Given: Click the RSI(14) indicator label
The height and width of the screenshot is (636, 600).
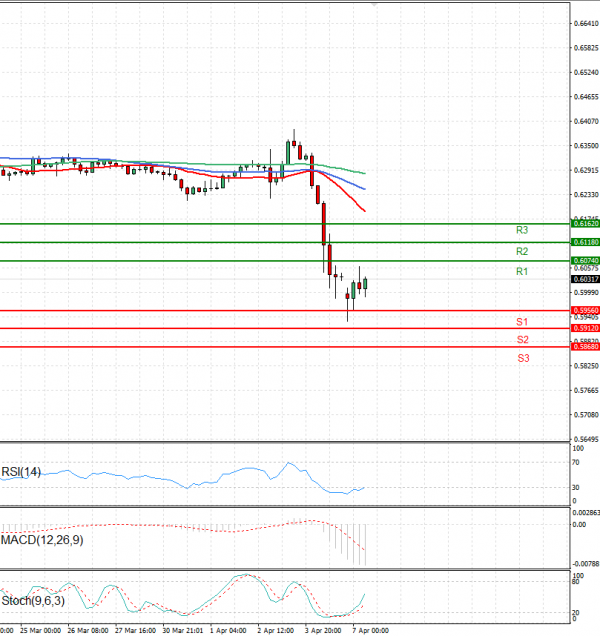Looking at the screenshot, I should coord(21,472).
